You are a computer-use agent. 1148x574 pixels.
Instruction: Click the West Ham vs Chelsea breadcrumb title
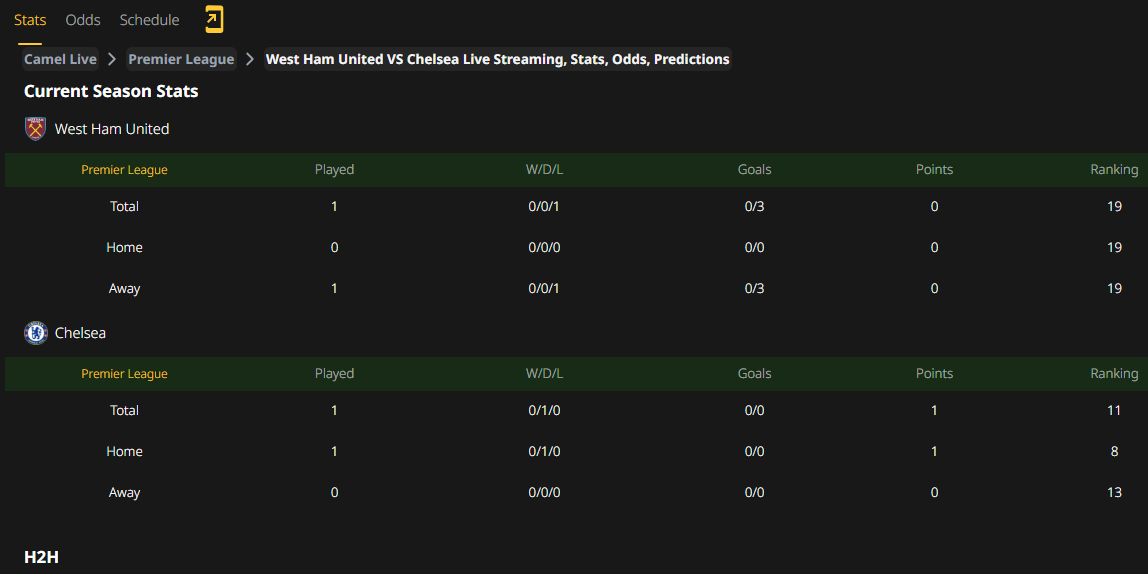(497, 59)
